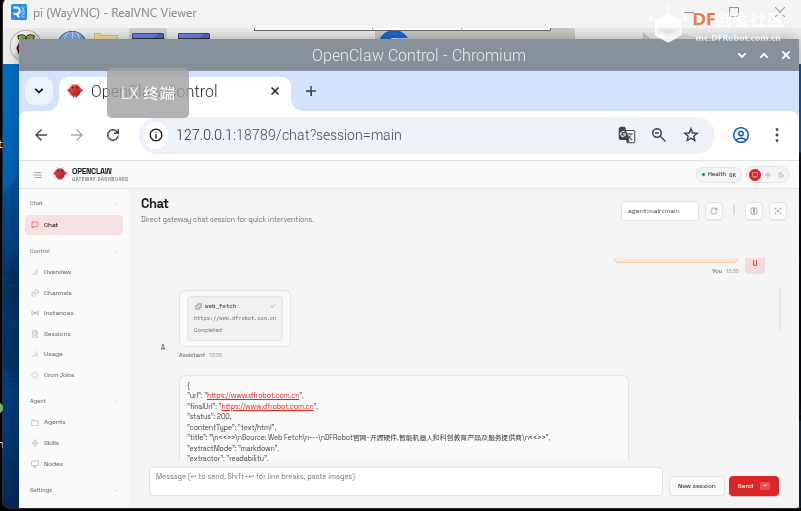Open the Chat page in the sidebar
Viewport: 801px width, 511px height.
tap(74, 225)
